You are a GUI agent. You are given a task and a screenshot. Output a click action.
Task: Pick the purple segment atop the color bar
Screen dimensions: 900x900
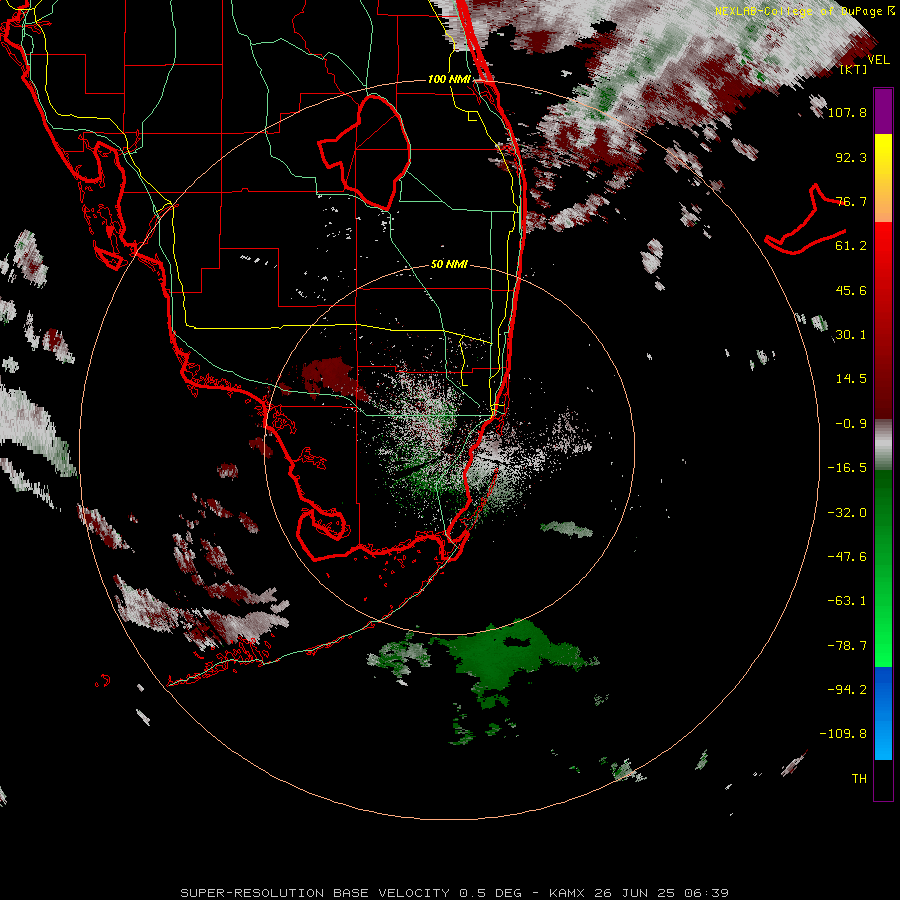coord(883,112)
